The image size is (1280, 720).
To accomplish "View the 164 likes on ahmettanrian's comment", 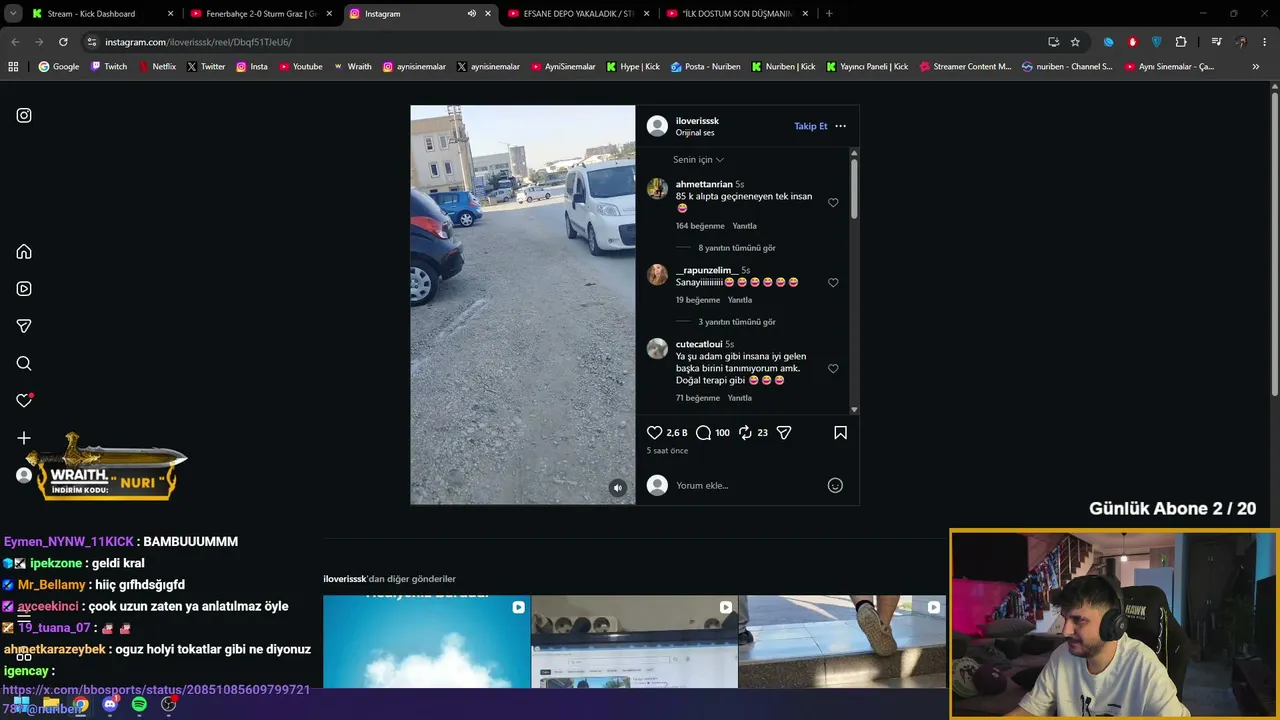I will click(700, 226).
